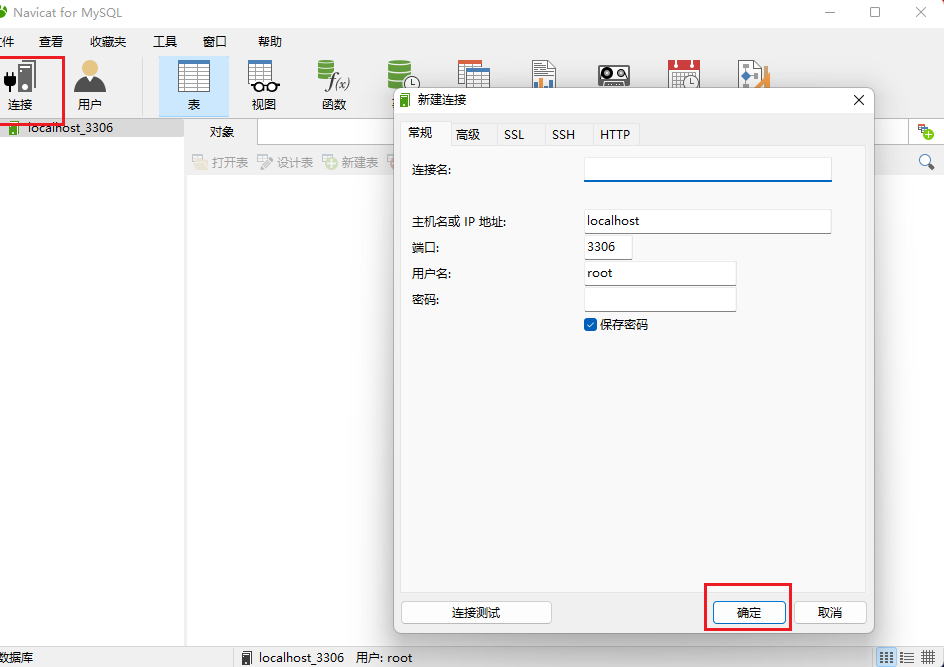Open the 工具 menu
This screenshot has height=667, width=944.
165,41
